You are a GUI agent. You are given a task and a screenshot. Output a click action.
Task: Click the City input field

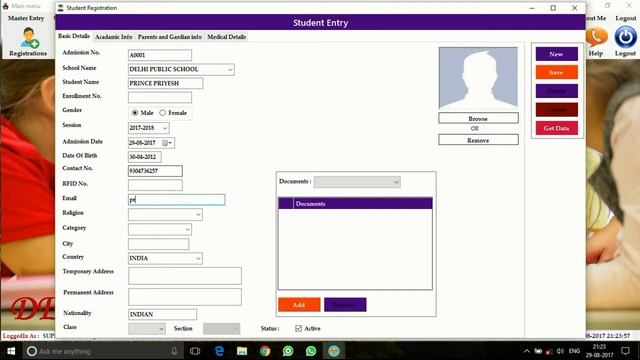(158, 244)
